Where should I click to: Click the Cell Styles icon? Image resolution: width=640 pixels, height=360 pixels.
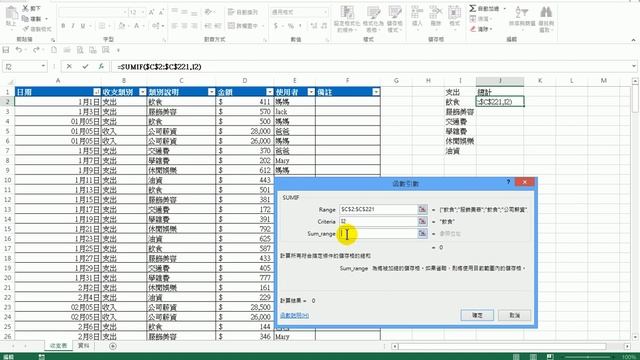(x=395, y=12)
